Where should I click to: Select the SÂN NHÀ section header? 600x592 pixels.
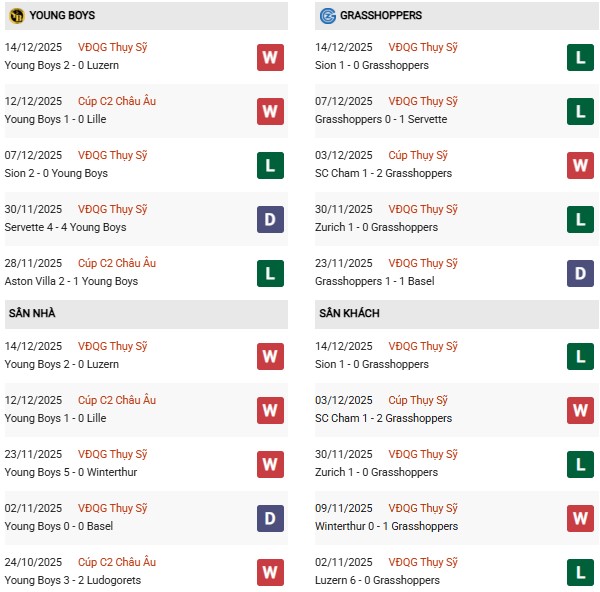tap(32, 314)
